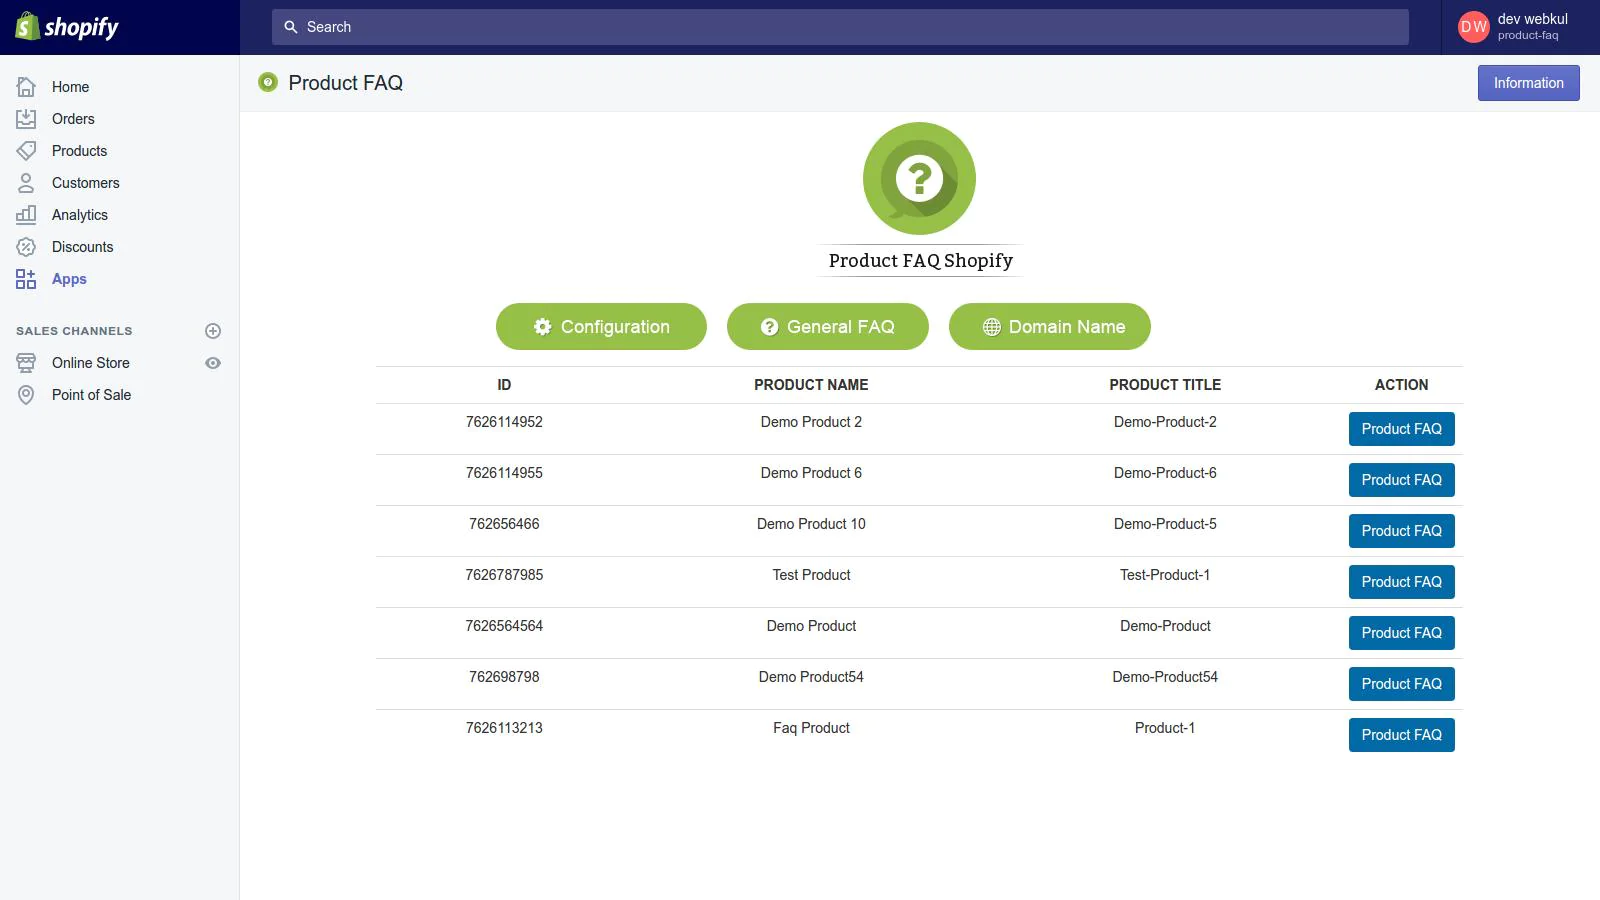Click the Home sidebar icon
This screenshot has width=1600, height=900.
click(x=26, y=87)
